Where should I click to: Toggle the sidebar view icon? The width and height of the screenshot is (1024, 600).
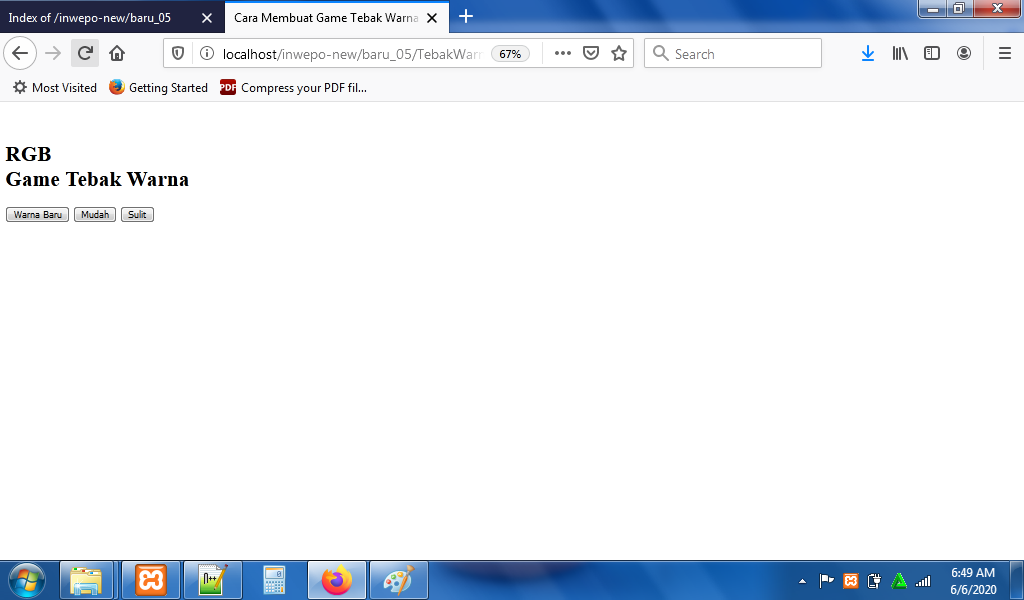932,54
